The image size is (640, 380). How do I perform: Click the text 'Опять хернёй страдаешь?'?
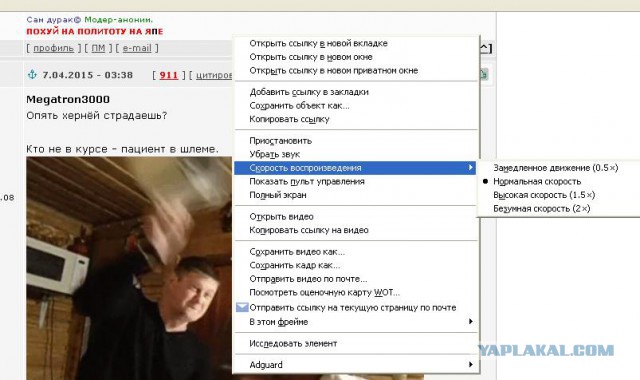(x=97, y=116)
